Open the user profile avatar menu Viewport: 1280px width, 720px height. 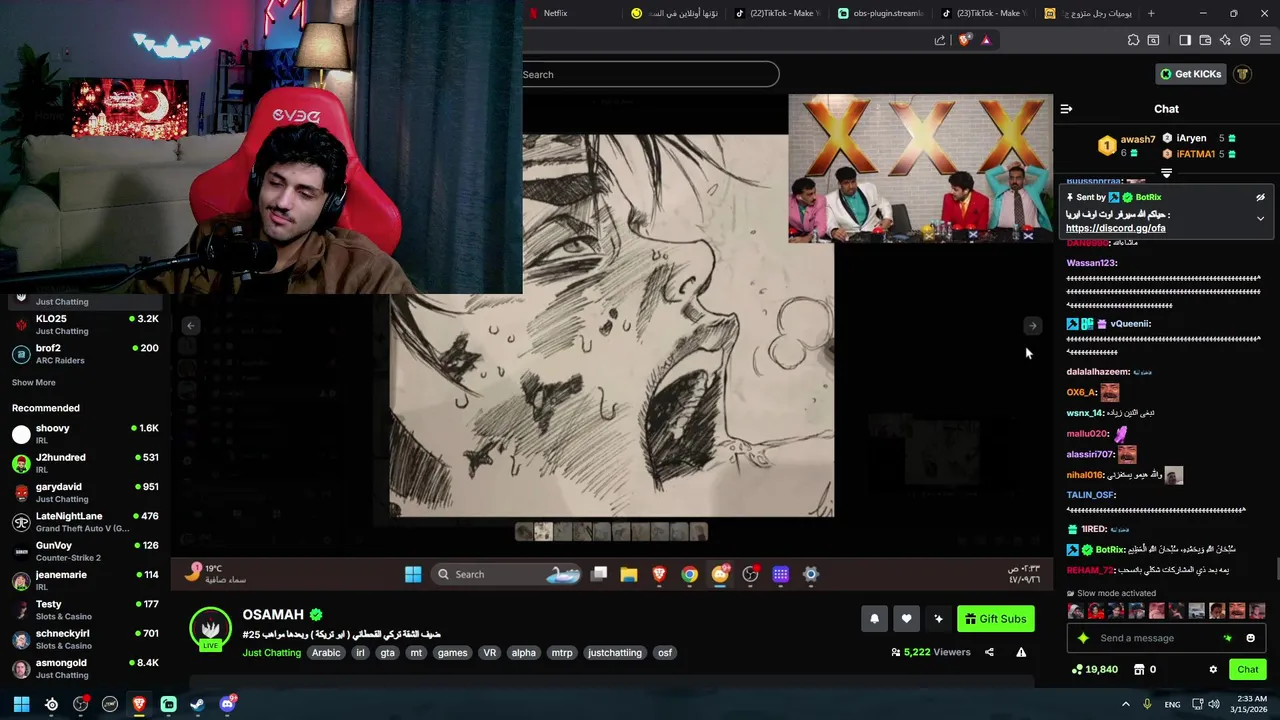click(x=1243, y=74)
